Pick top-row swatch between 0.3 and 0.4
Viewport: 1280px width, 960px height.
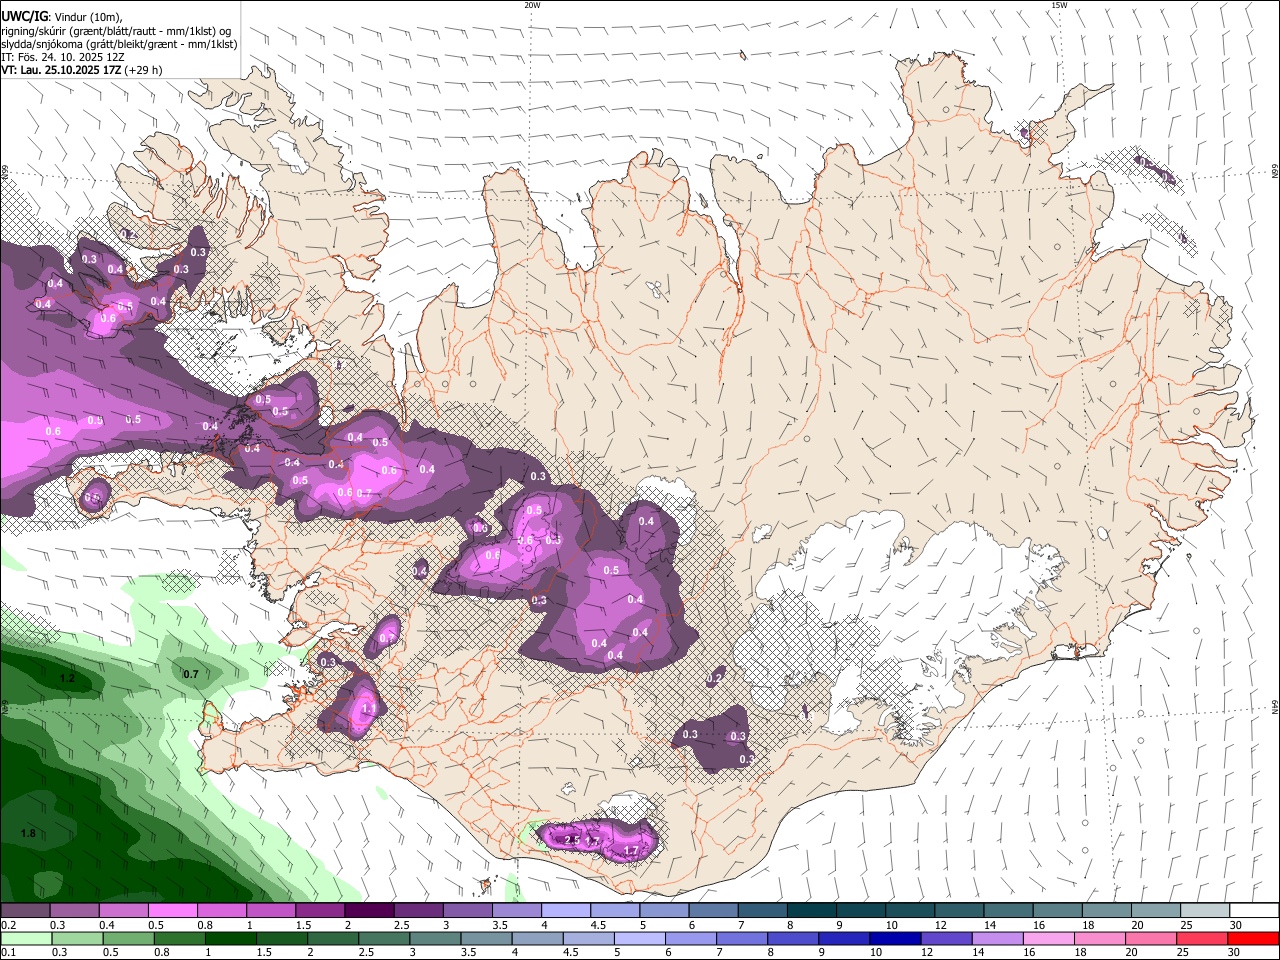point(74,910)
